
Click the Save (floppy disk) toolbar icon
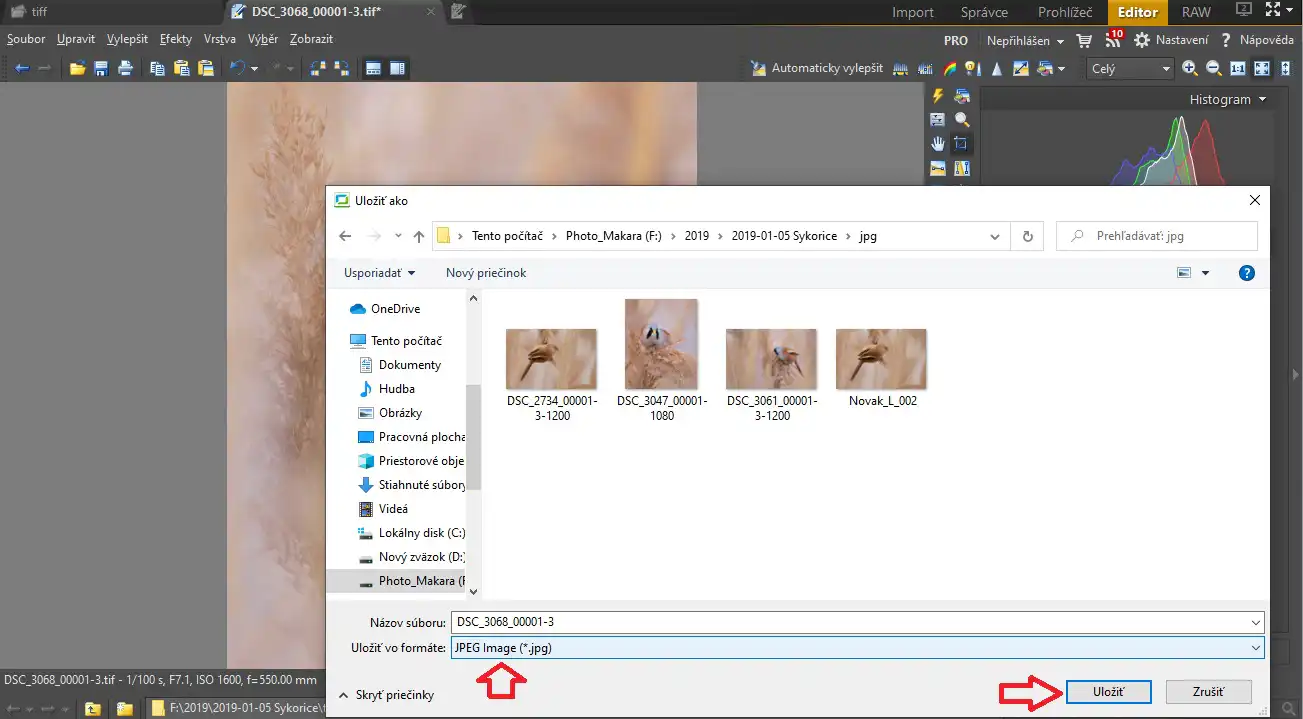coord(101,69)
